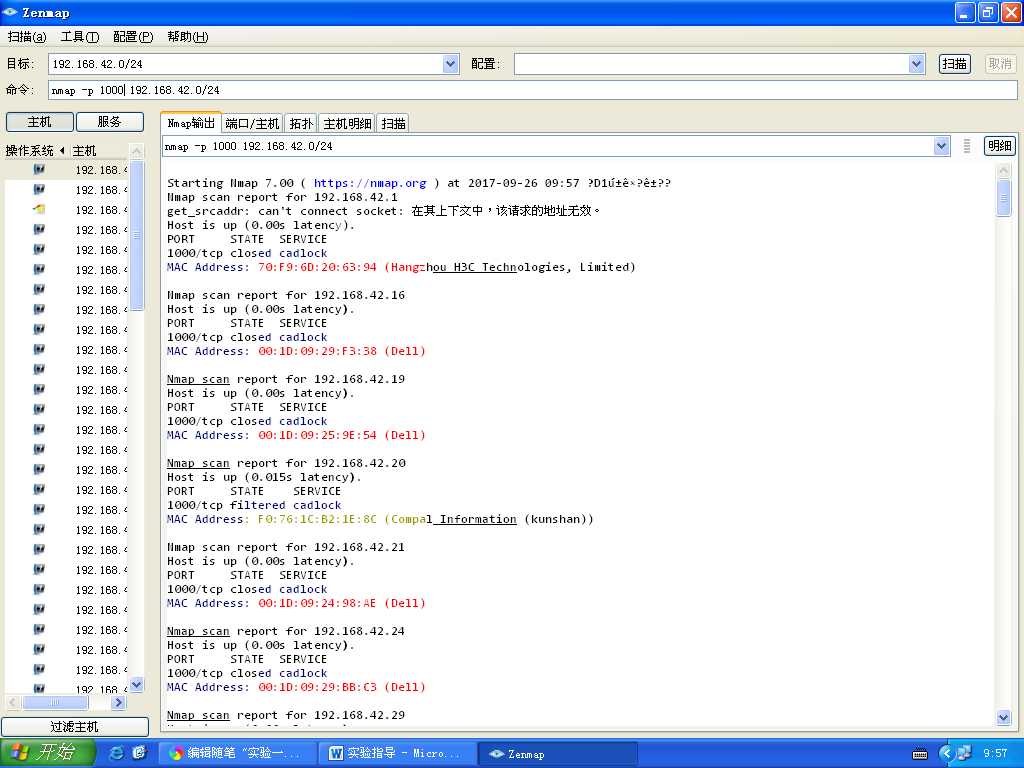1024x768 pixels.
Task: Open the 工具(T) menu
Action: pyautogui.click(x=80, y=37)
